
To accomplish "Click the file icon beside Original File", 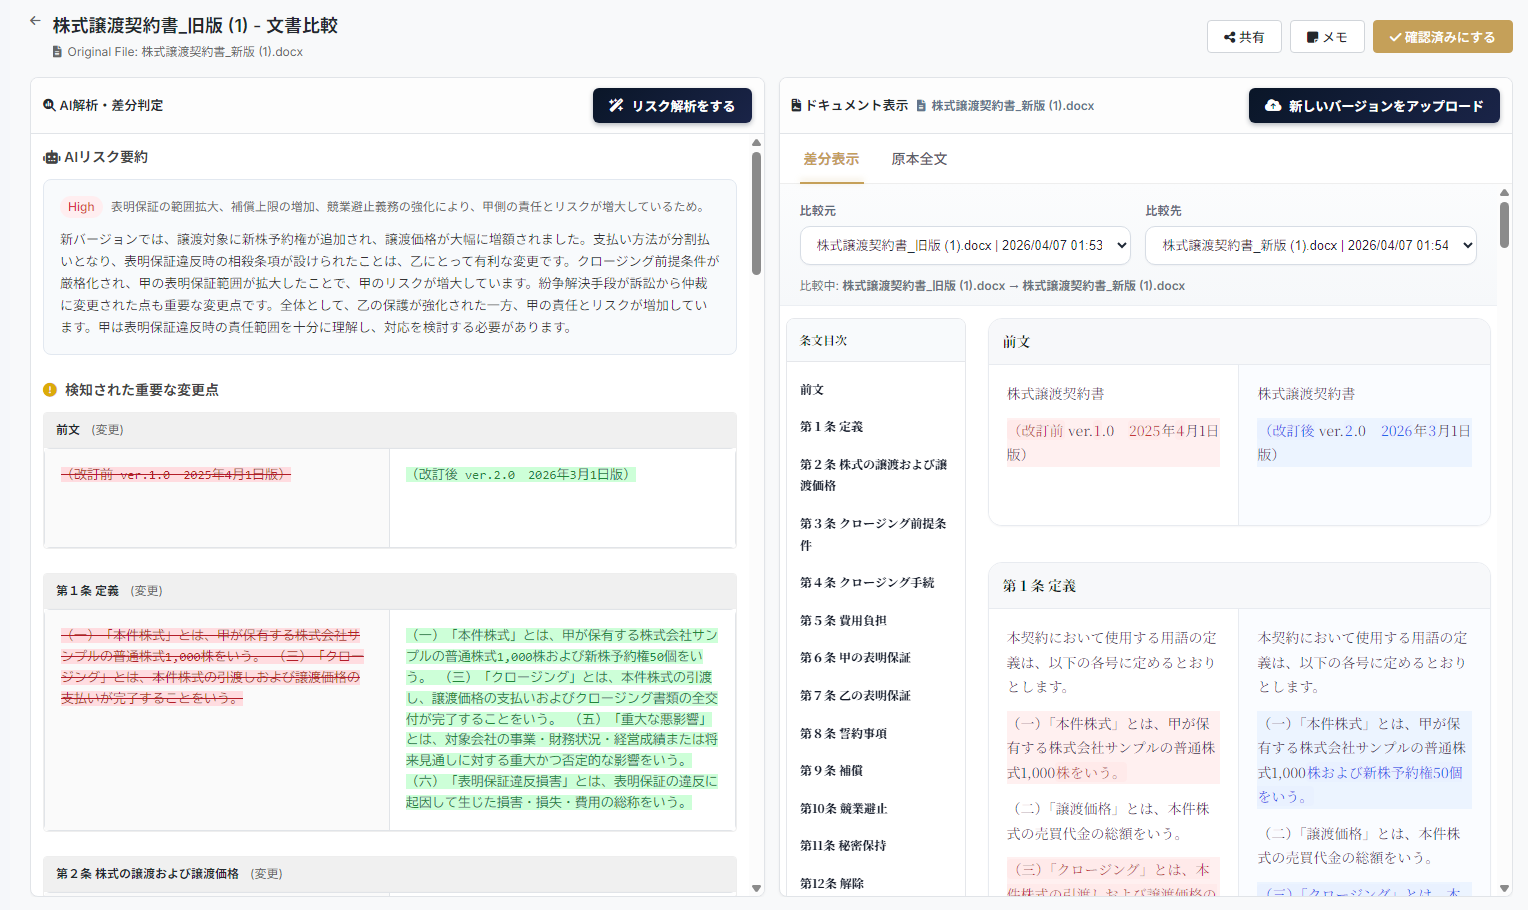I will point(58,52).
